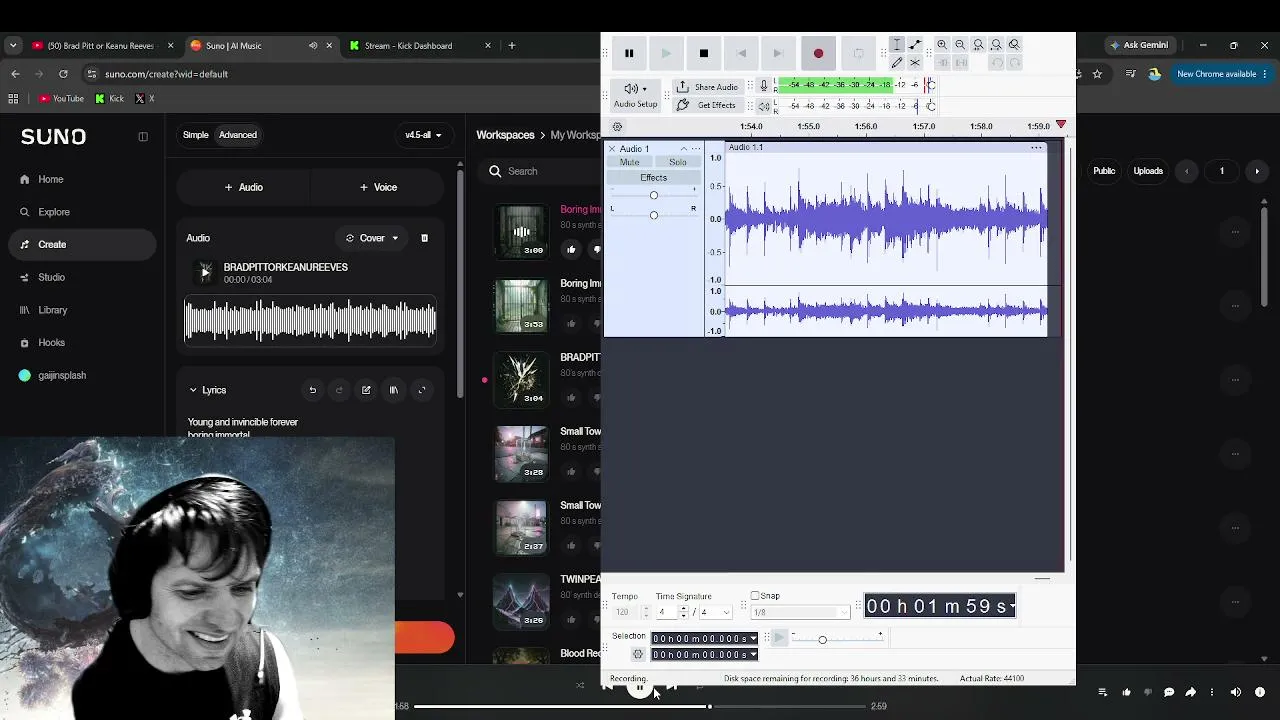Open the 1/8 snap-to dropdown

pos(800,612)
